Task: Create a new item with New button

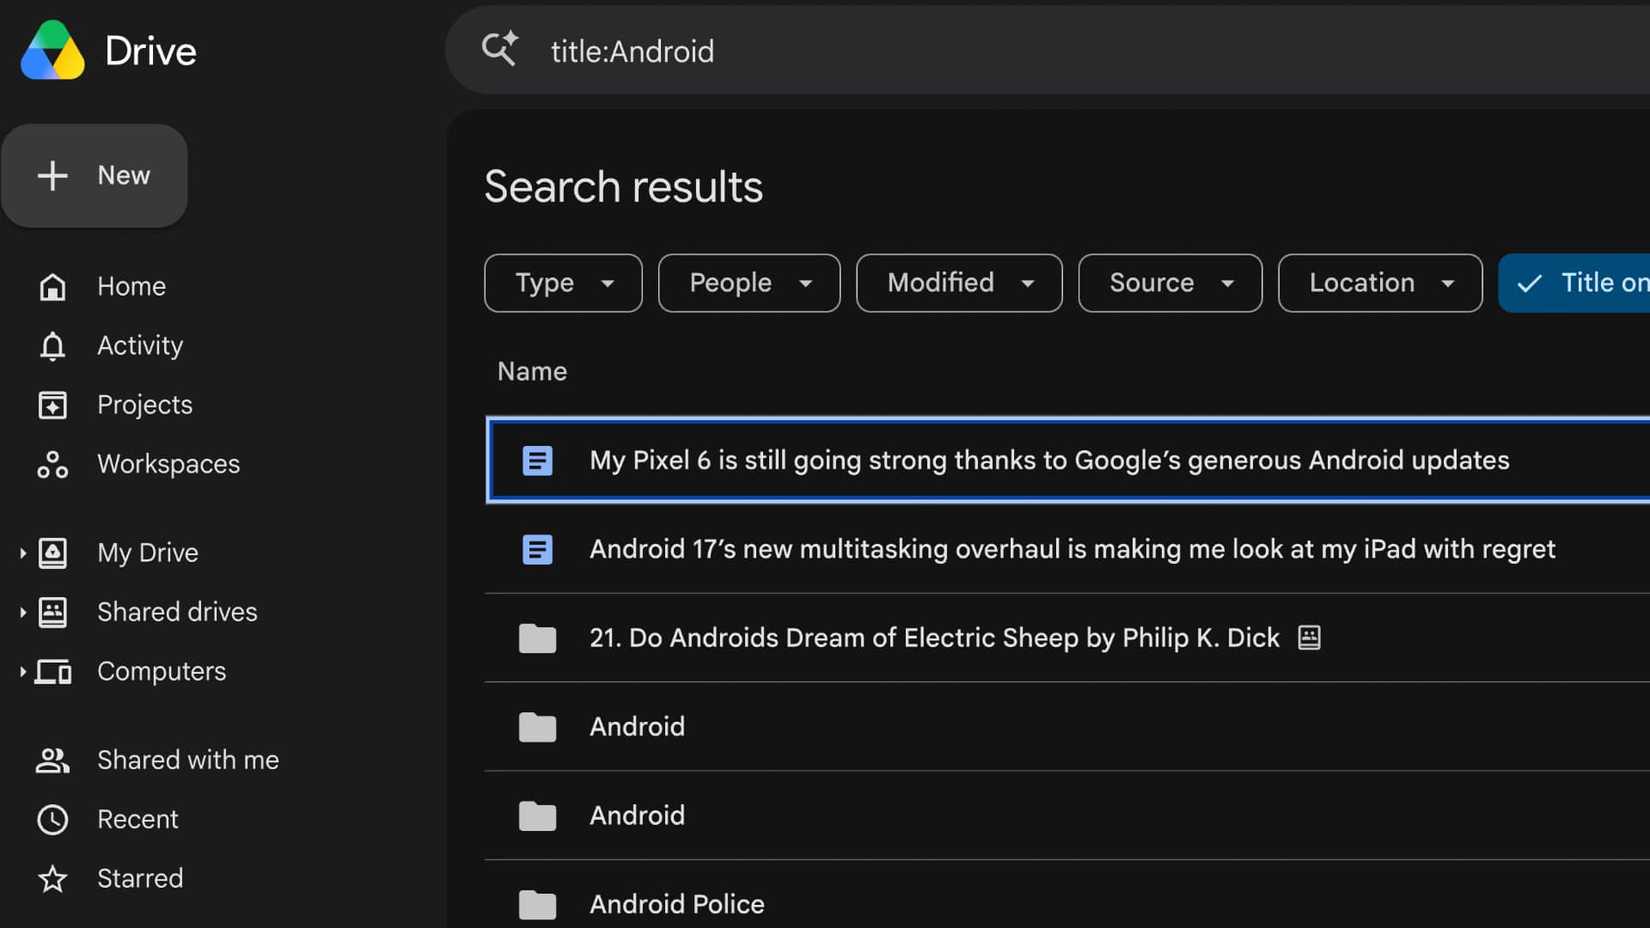Action: [95, 175]
